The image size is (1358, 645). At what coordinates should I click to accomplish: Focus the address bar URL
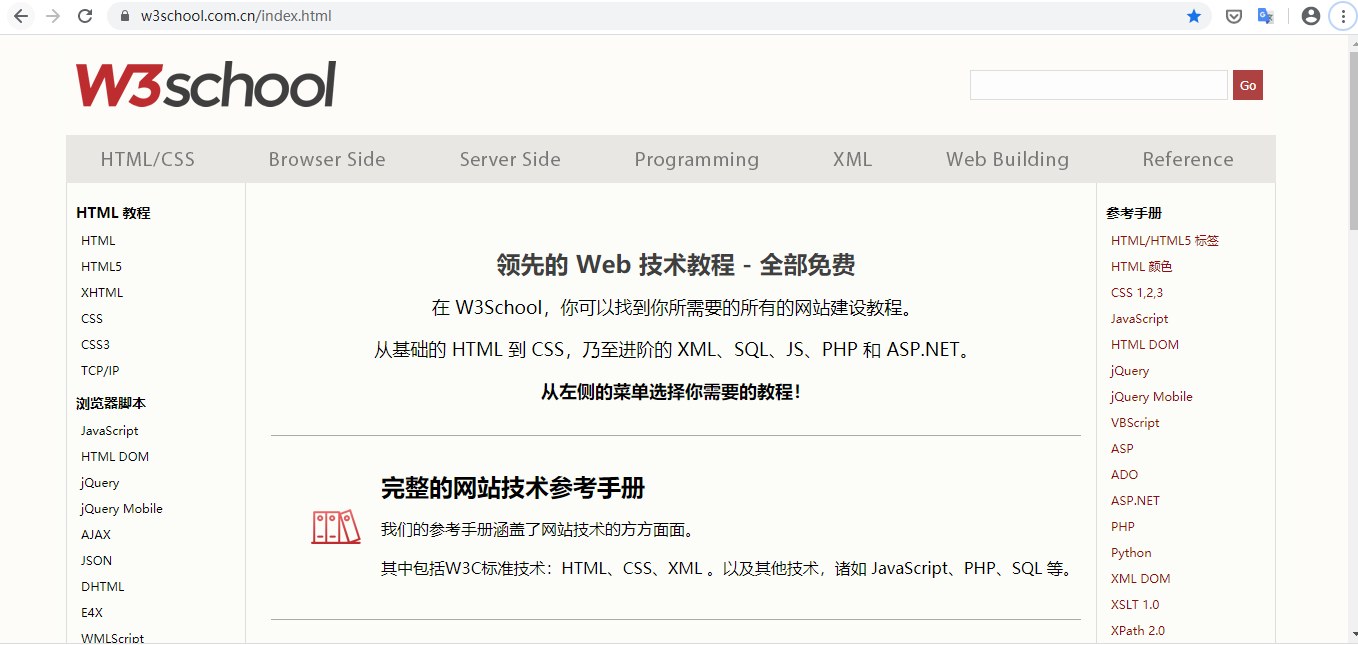pos(236,16)
